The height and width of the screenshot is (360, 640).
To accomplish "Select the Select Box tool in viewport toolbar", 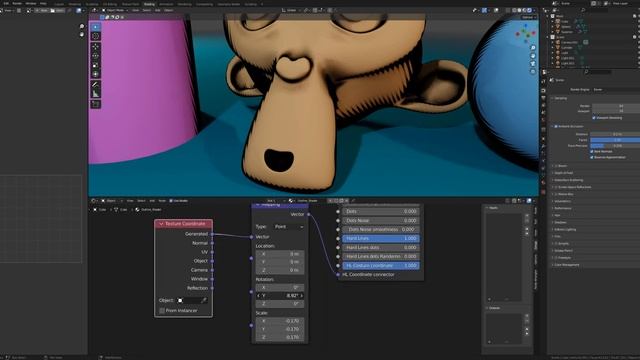I will (96, 27).
